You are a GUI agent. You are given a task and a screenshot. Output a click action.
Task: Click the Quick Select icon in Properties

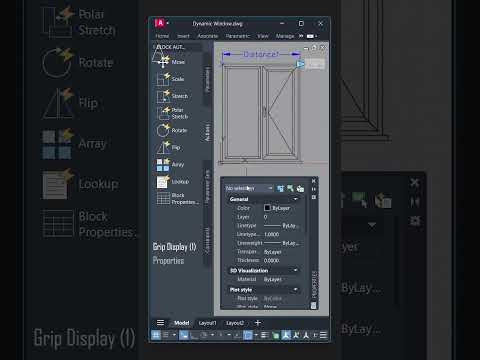coord(300,189)
